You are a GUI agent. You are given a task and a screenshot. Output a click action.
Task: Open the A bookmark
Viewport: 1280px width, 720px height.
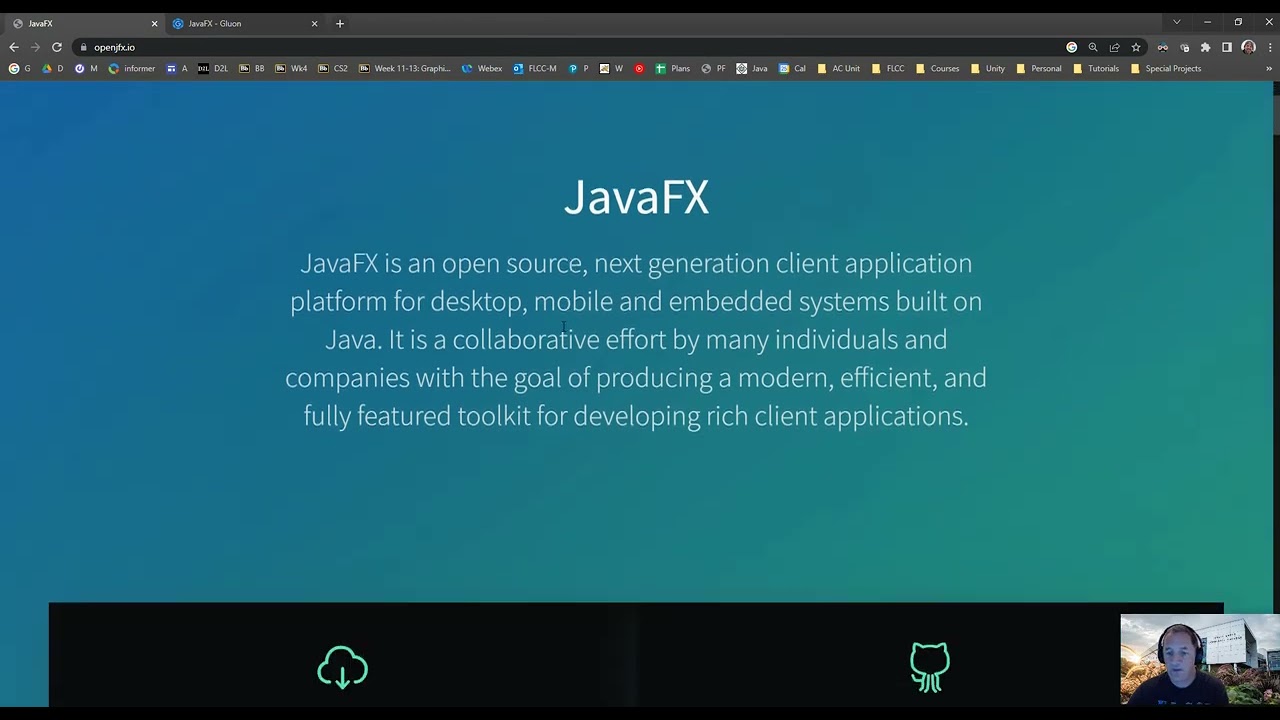point(177,69)
